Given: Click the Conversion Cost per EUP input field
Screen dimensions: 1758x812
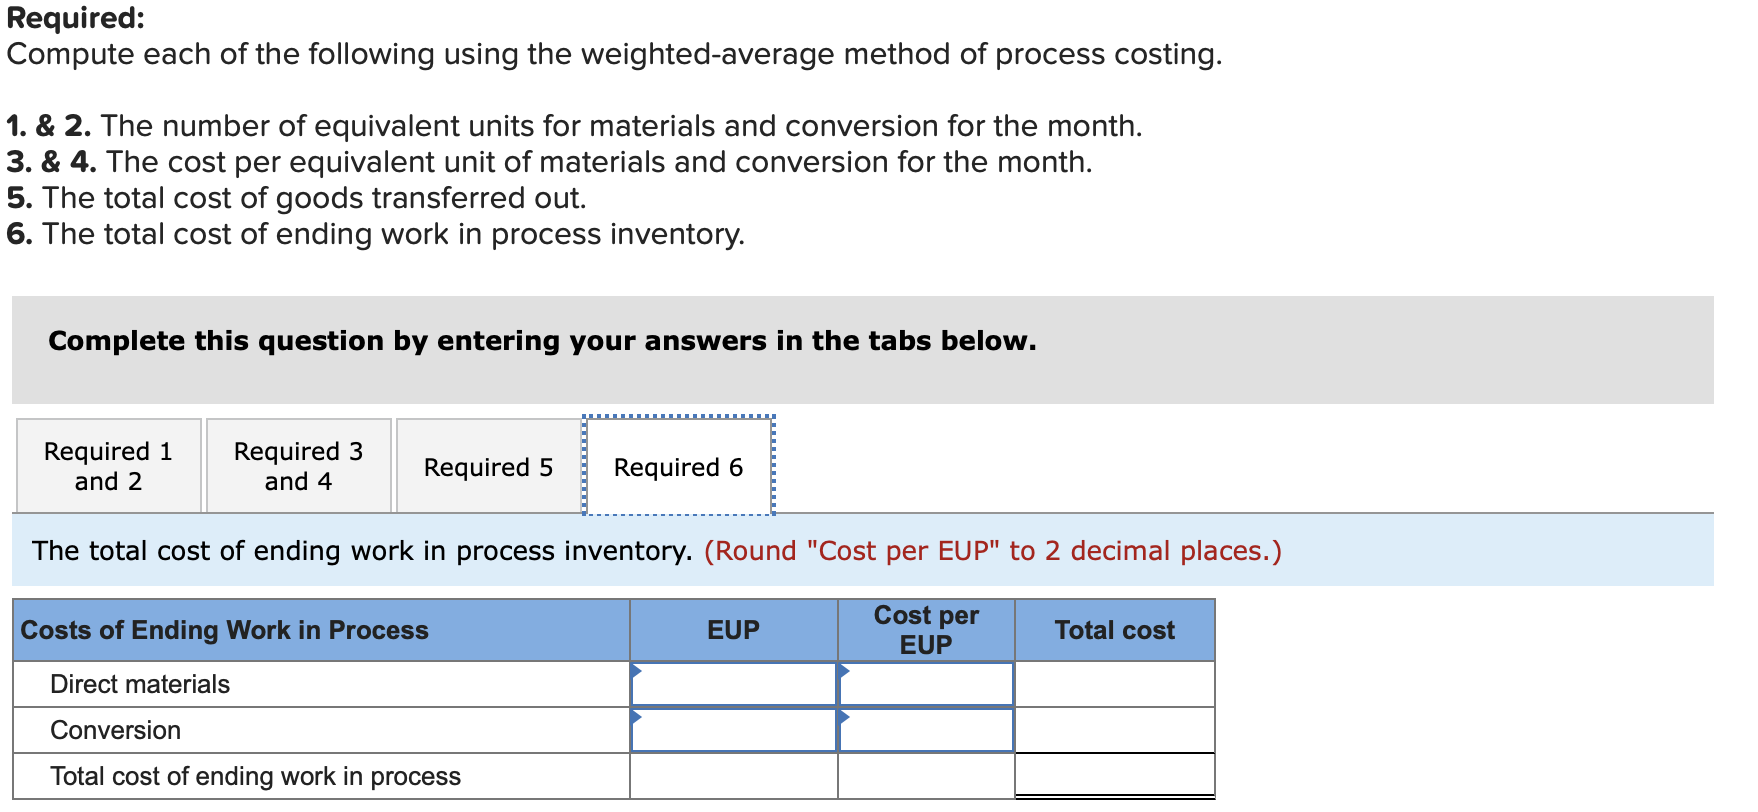Looking at the screenshot, I should 928,730.
